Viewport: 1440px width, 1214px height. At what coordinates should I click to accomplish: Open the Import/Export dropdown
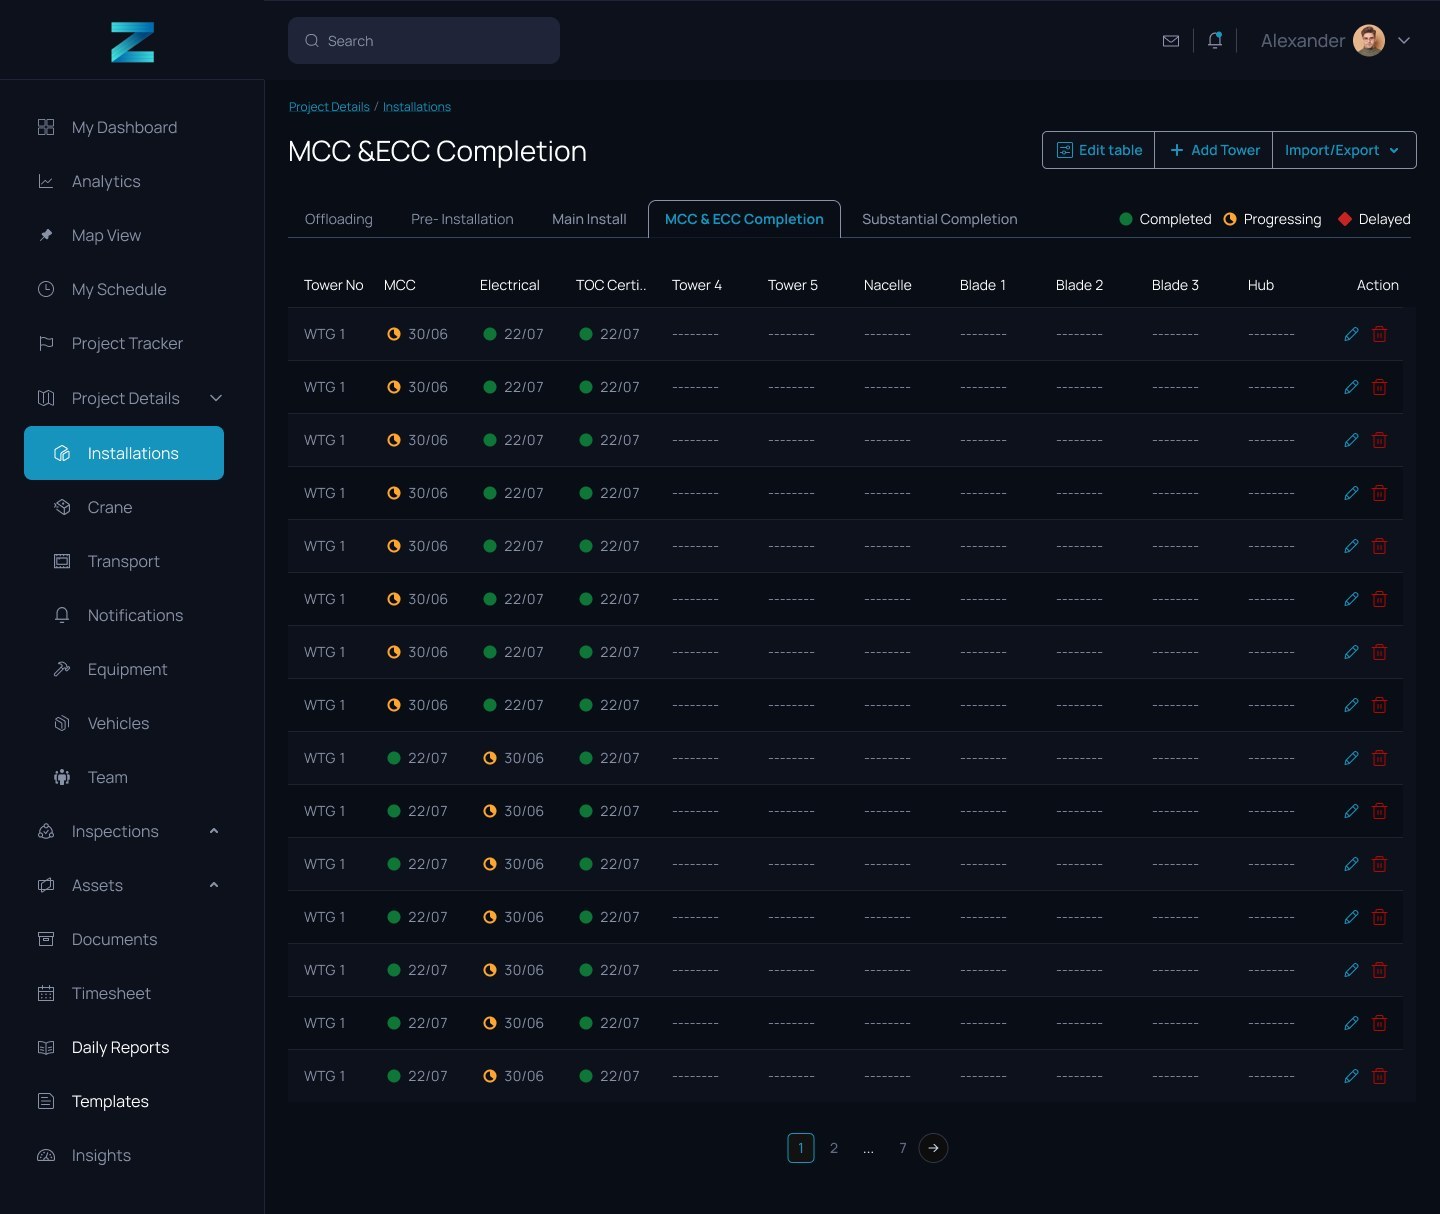pos(1344,150)
